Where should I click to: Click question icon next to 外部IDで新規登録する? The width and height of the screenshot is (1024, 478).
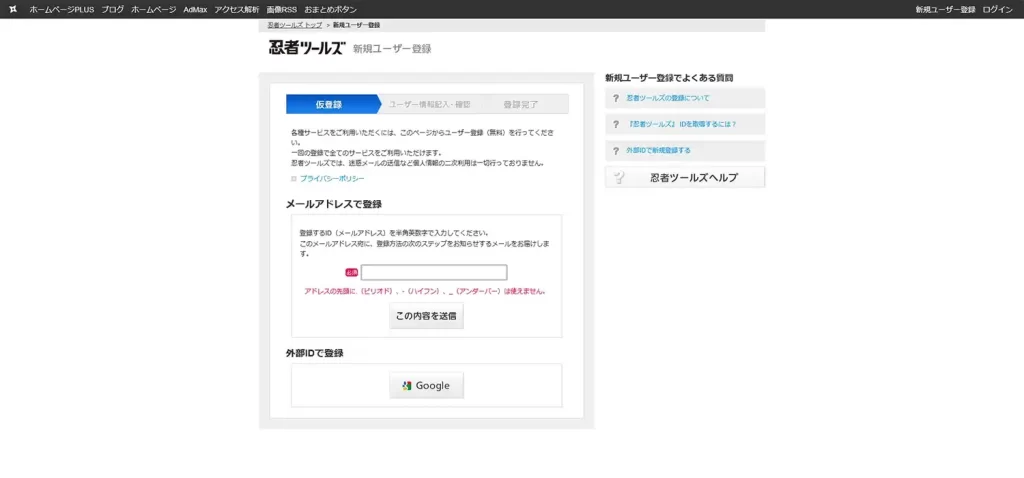coord(616,150)
